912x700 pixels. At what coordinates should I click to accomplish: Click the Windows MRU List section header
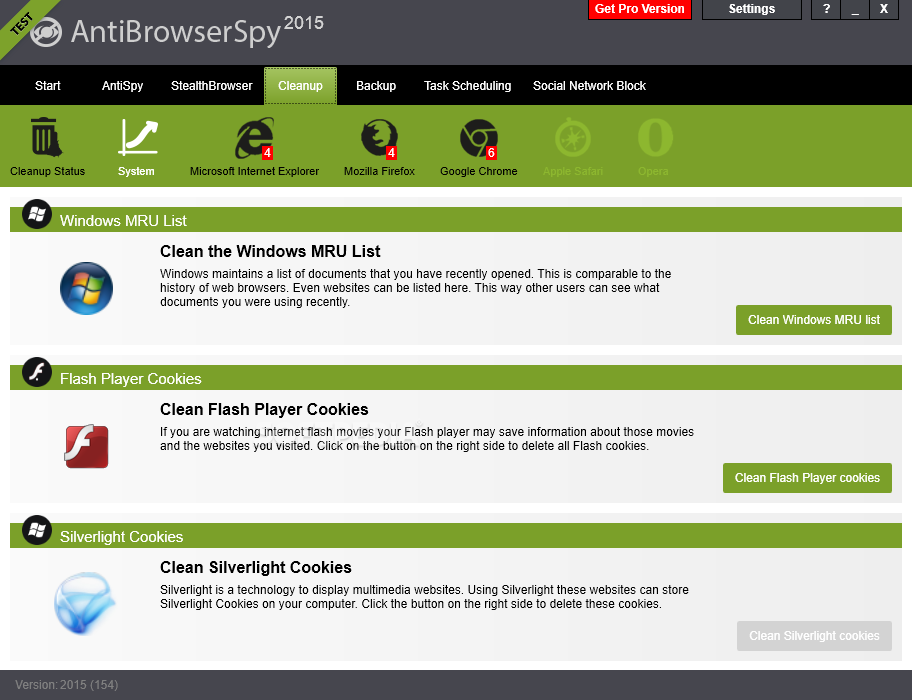(x=456, y=220)
